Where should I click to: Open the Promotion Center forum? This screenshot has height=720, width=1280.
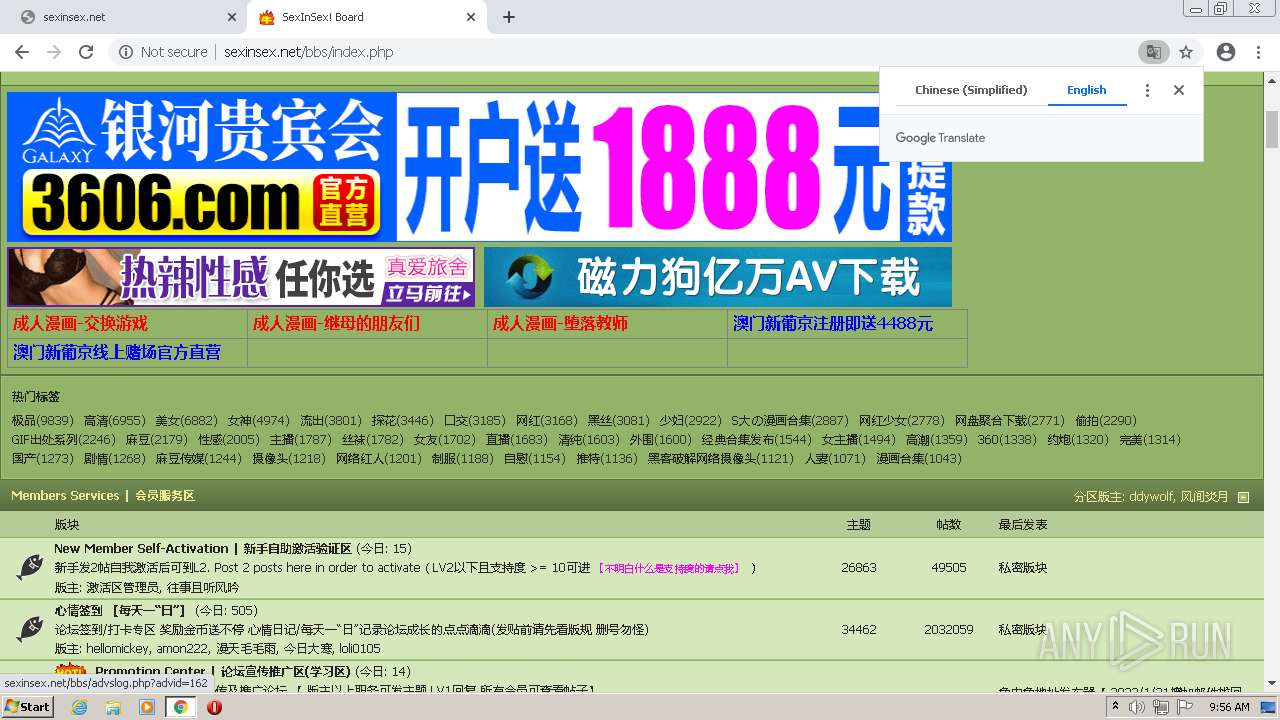coord(223,672)
